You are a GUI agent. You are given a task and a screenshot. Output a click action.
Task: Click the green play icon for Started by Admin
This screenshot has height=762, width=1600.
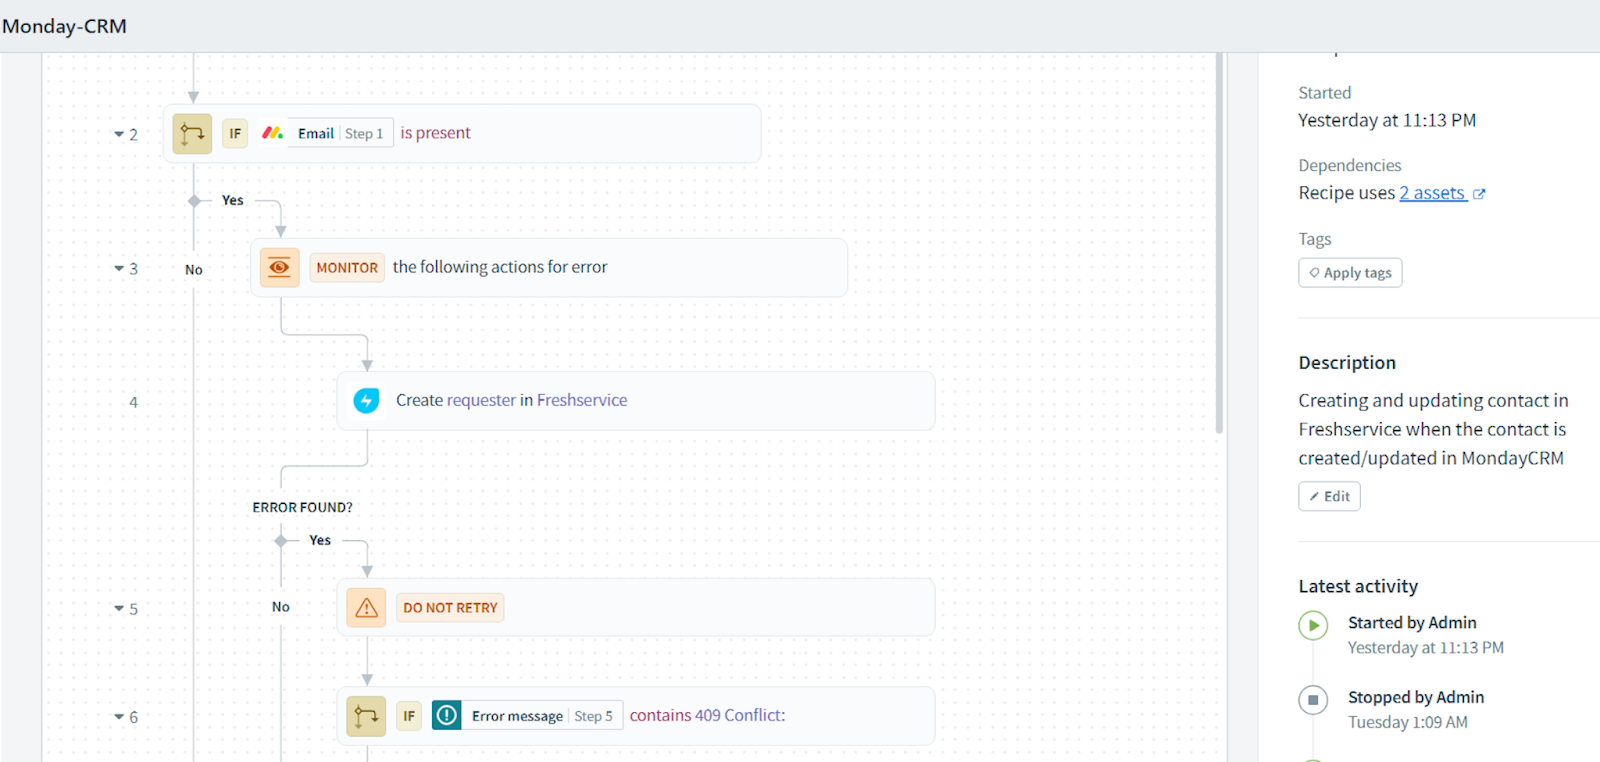click(x=1313, y=625)
